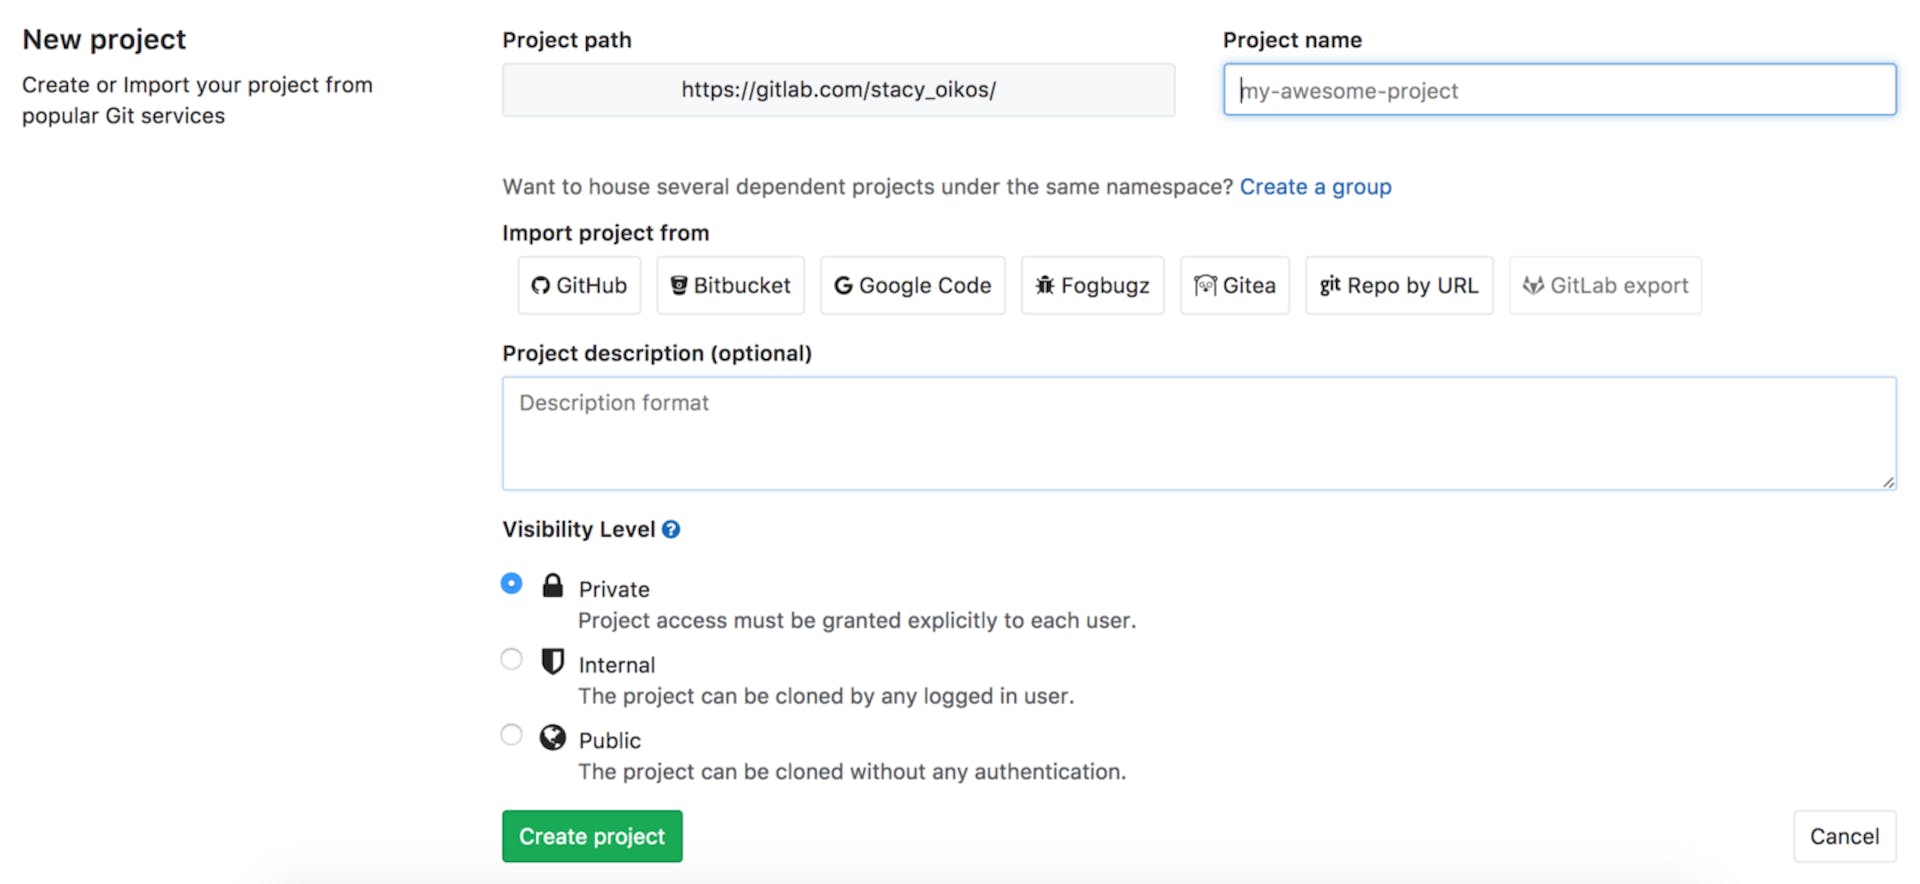Open Visibility Level help information

[x=671, y=529]
